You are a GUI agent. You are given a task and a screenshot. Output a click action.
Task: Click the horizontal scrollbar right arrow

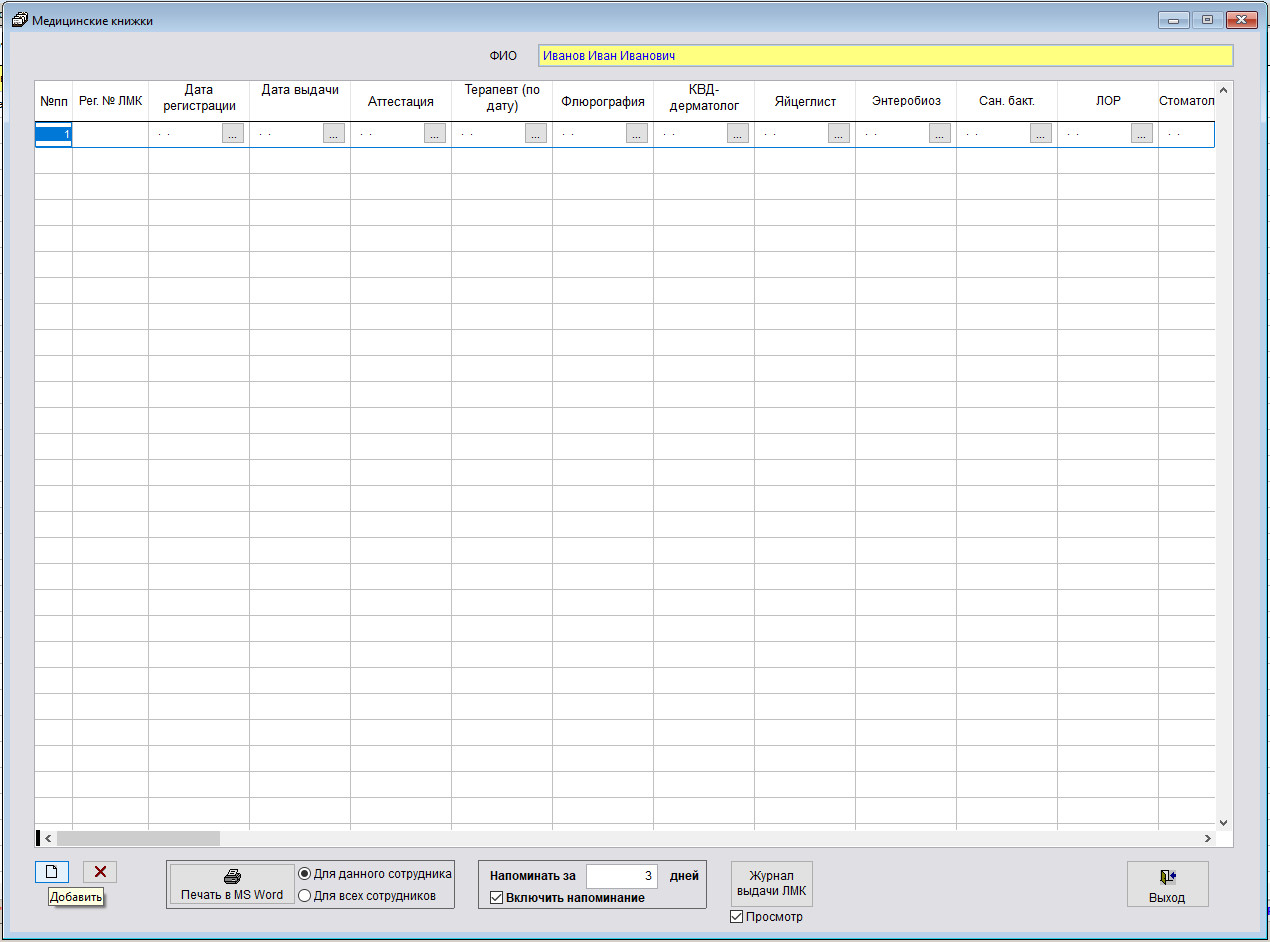pyautogui.click(x=1207, y=838)
